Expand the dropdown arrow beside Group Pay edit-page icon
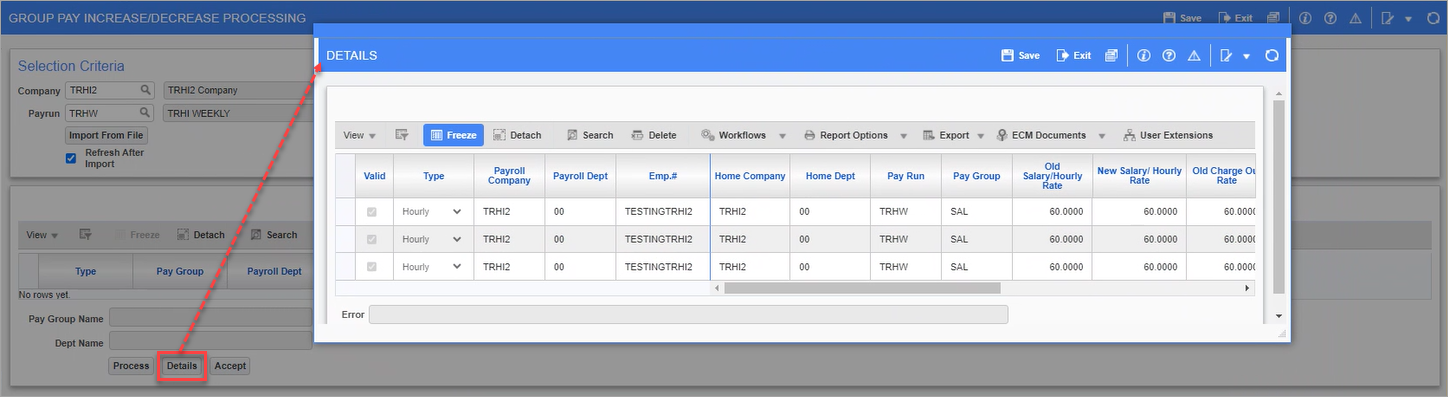The width and height of the screenshot is (1448, 397). (x=1408, y=19)
